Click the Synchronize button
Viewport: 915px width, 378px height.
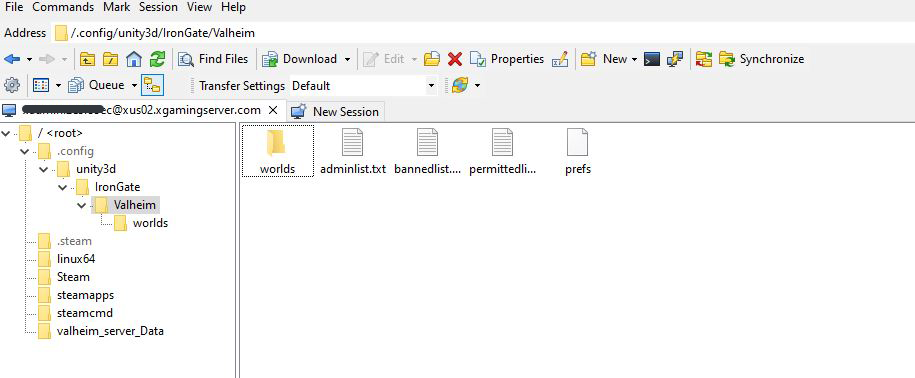click(x=762, y=59)
